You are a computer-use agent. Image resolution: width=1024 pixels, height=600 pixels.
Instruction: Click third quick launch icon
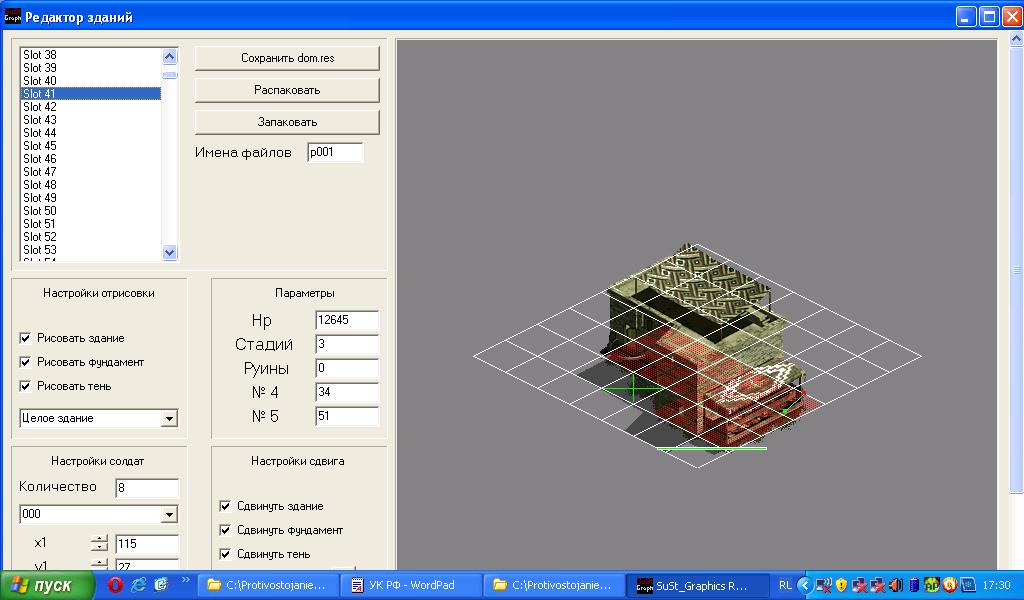[161, 584]
